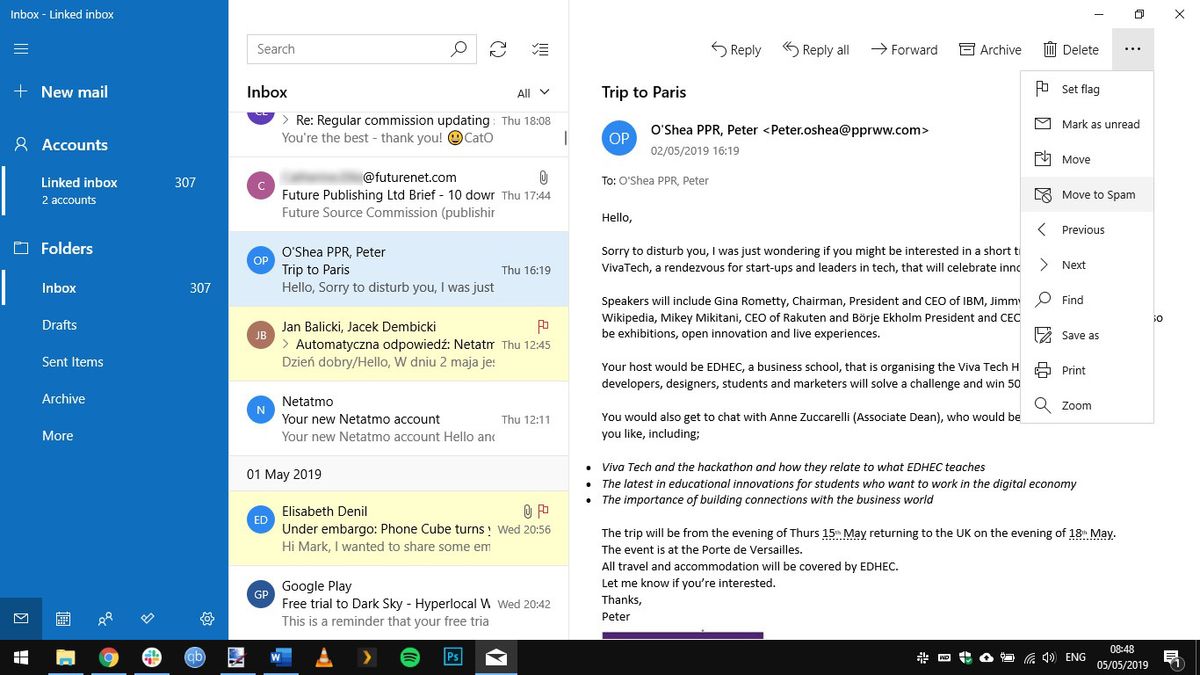The width and height of the screenshot is (1200, 675).
Task: Toggle the flag on Jan Balicki's email
Action: tap(542, 326)
